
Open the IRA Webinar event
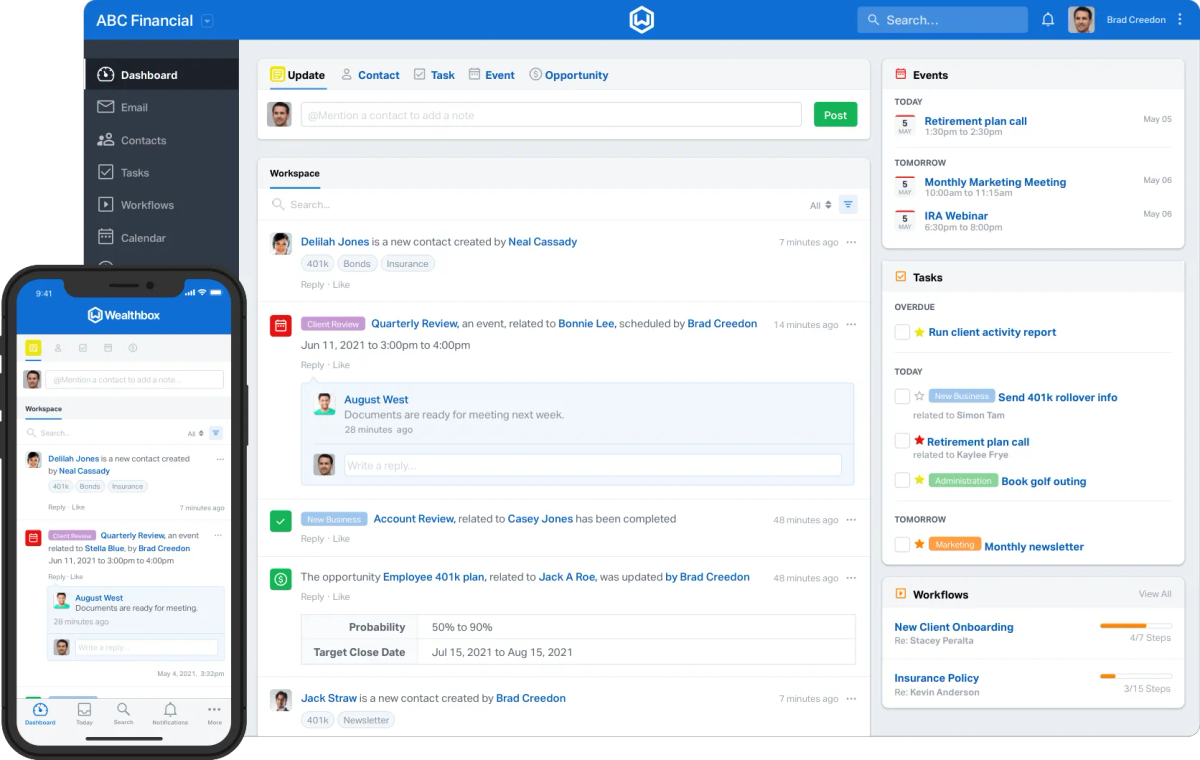[x=956, y=215]
